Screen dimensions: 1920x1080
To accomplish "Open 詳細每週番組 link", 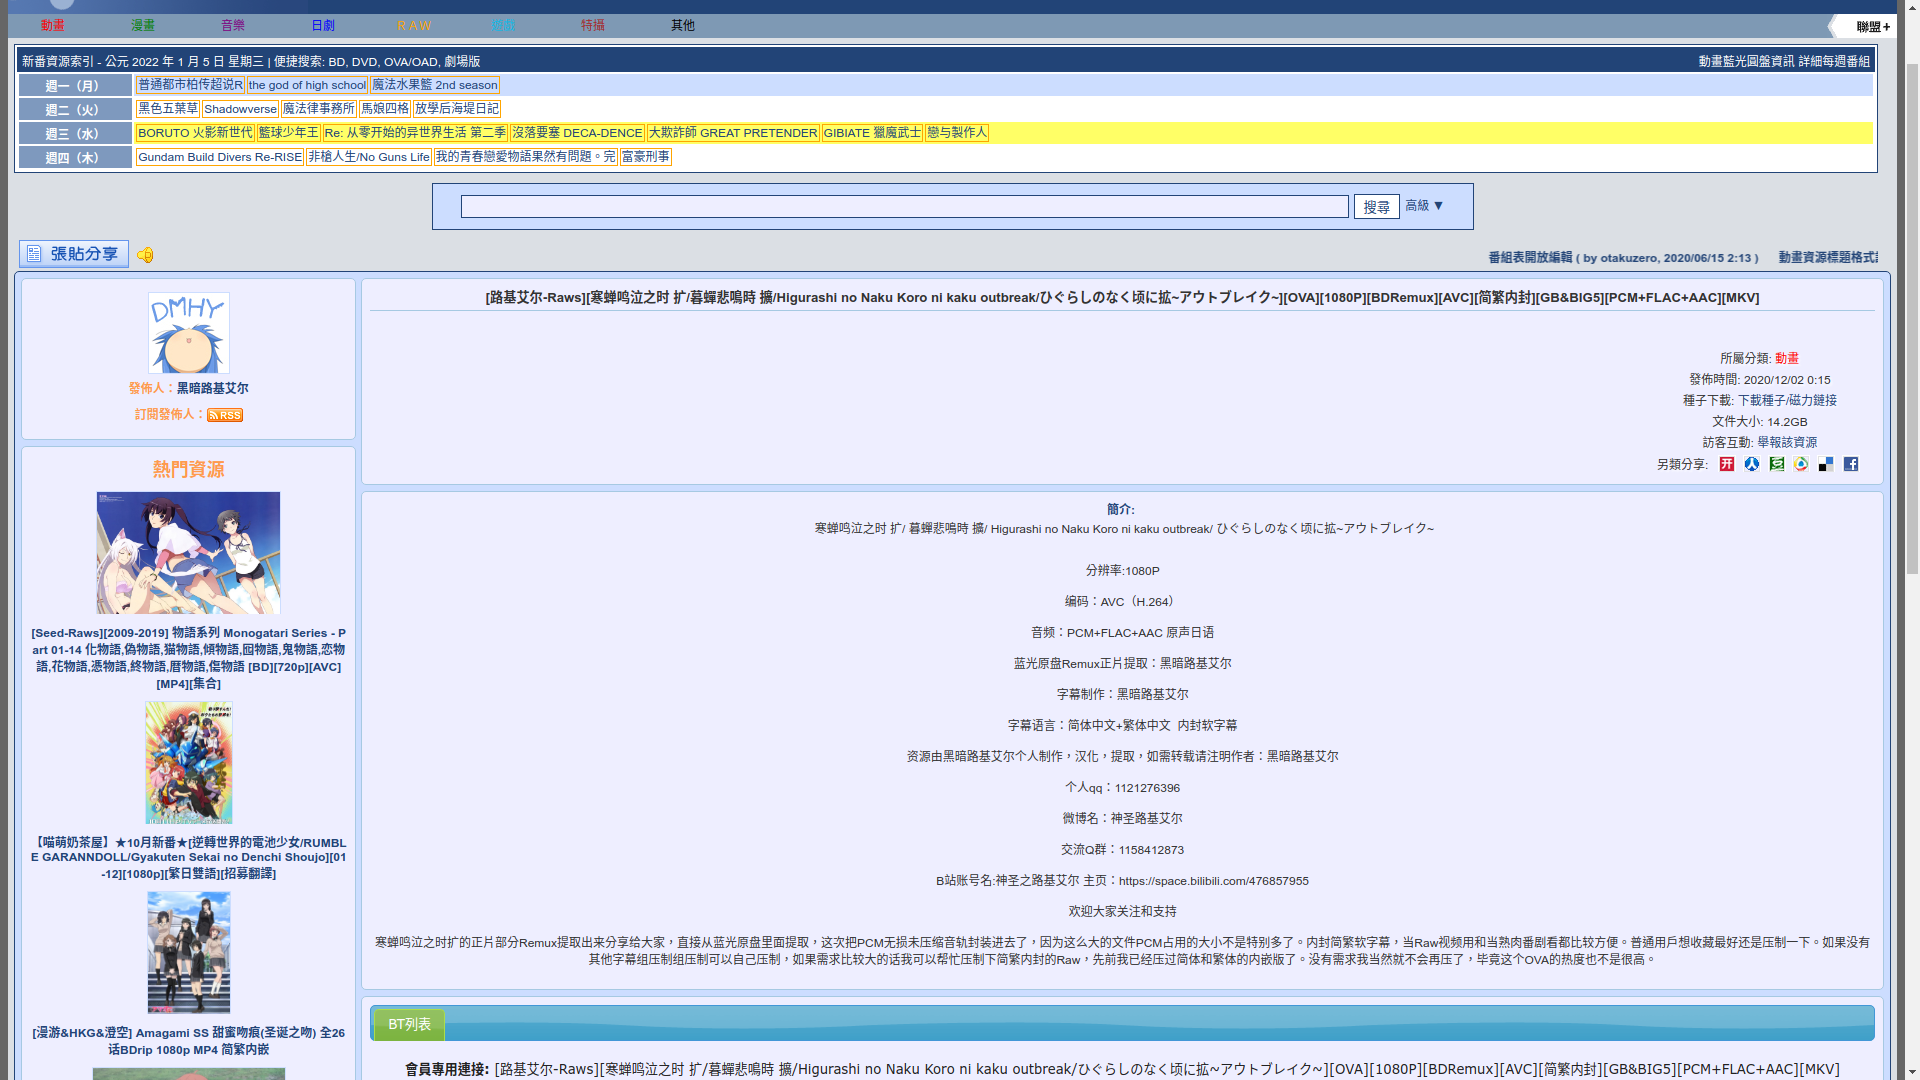I will click(x=1834, y=62).
